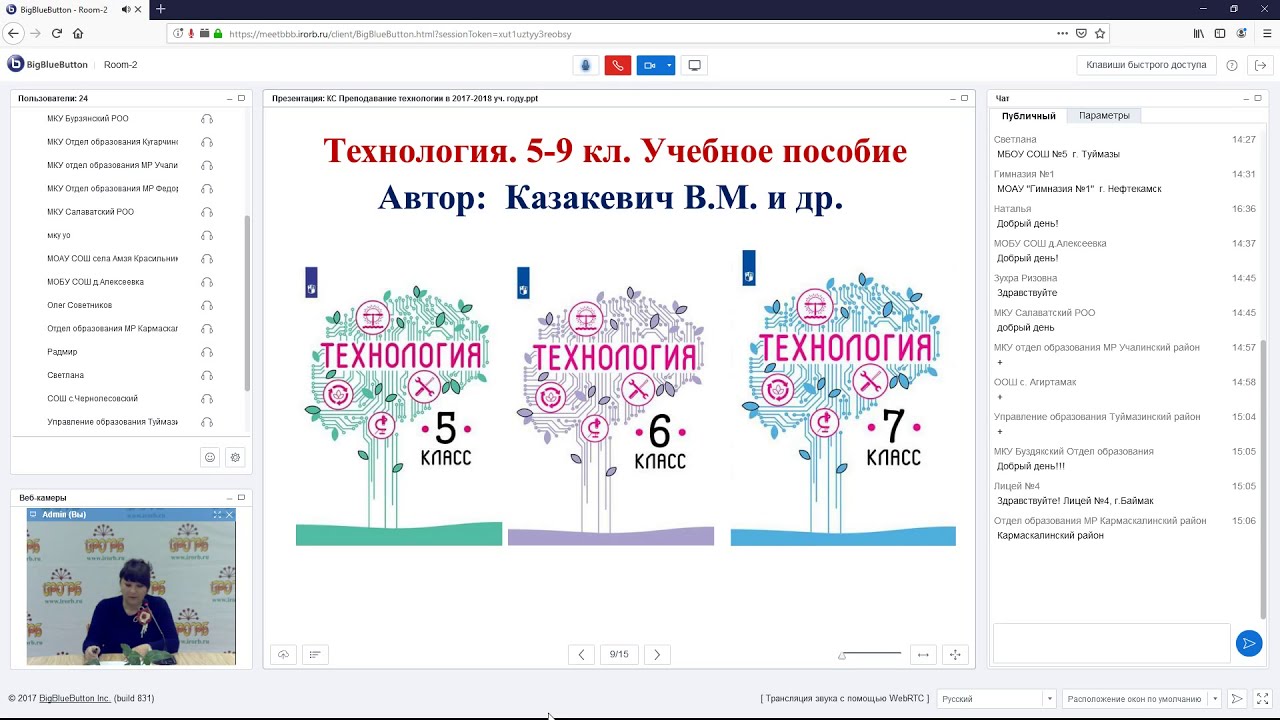This screenshot has height=720, width=1280.
Task: Show slide thumbnails list
Action: [314, 654]
